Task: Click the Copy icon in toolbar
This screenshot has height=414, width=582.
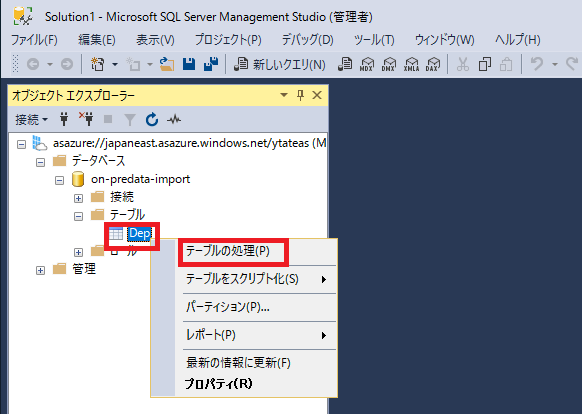Action: point(484,65)
